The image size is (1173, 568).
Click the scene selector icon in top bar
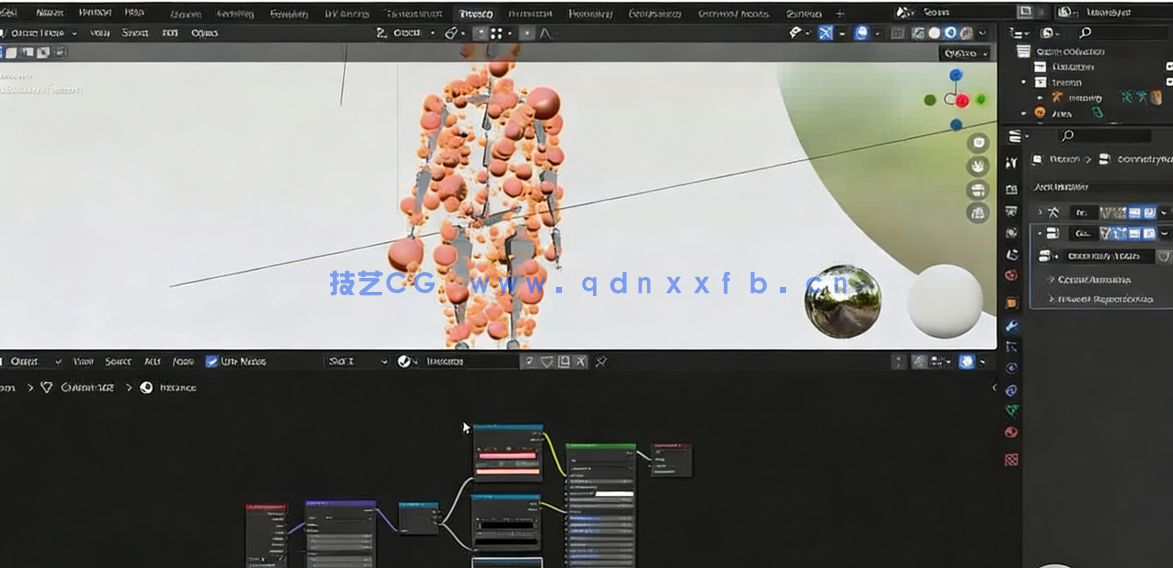click(x=906, y=13)
